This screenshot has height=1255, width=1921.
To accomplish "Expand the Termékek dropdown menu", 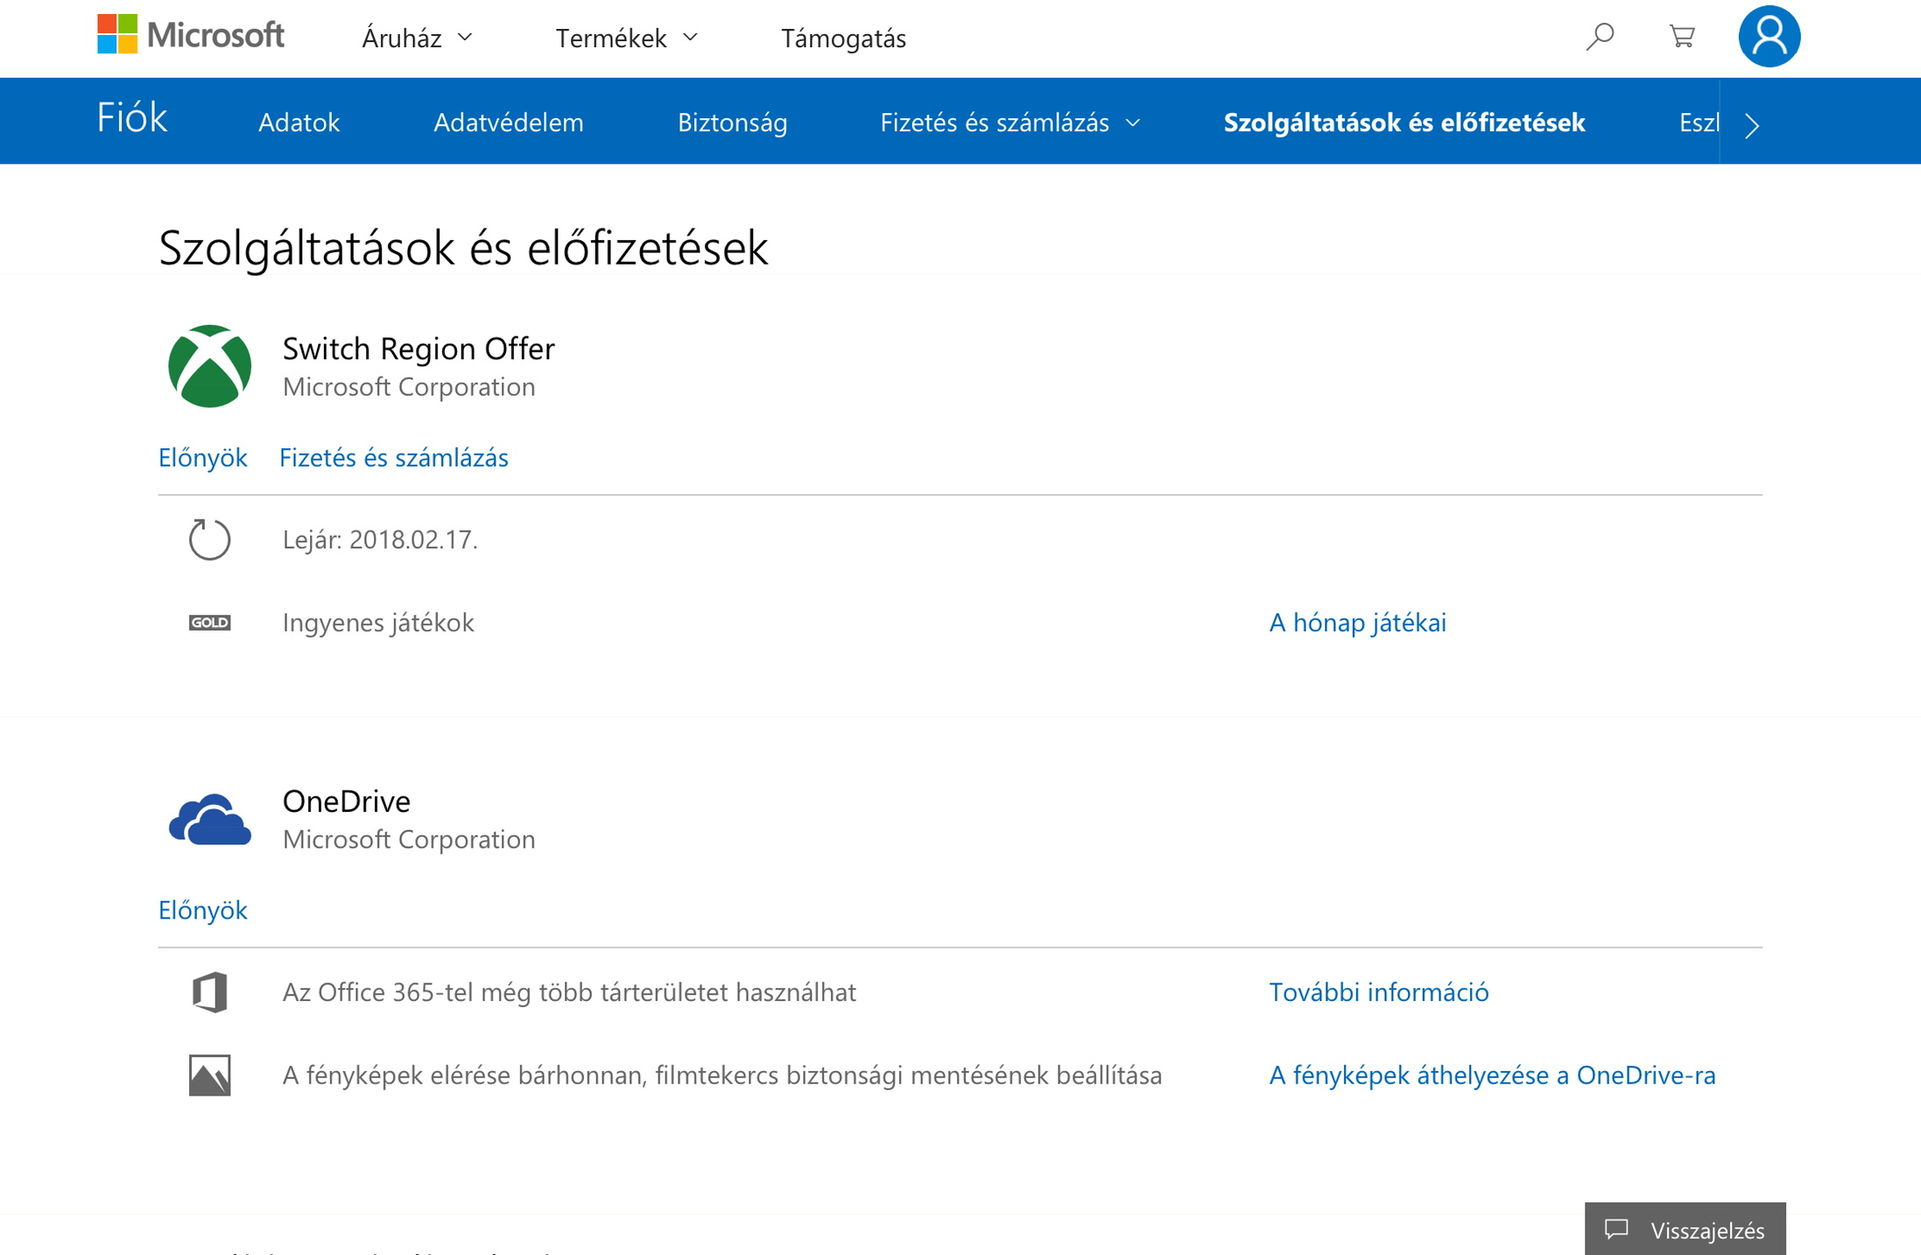I will click(626, 38).
